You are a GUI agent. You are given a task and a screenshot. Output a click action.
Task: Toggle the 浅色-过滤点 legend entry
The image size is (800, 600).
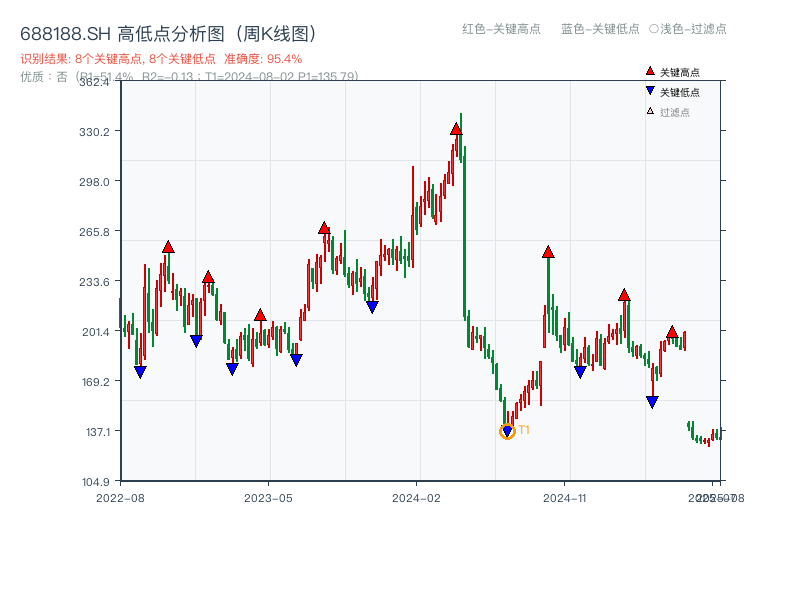click(x=692, y=30)
